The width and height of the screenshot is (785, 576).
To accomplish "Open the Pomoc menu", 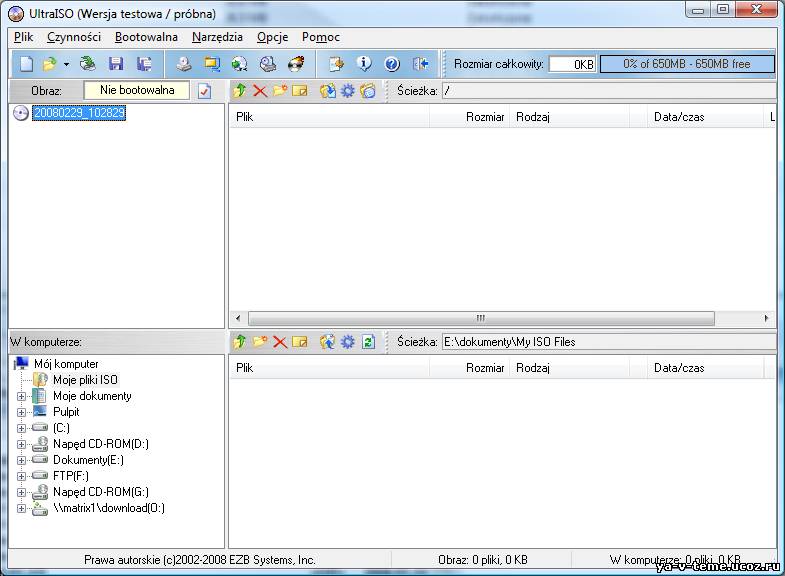I will tap(321, 37).
